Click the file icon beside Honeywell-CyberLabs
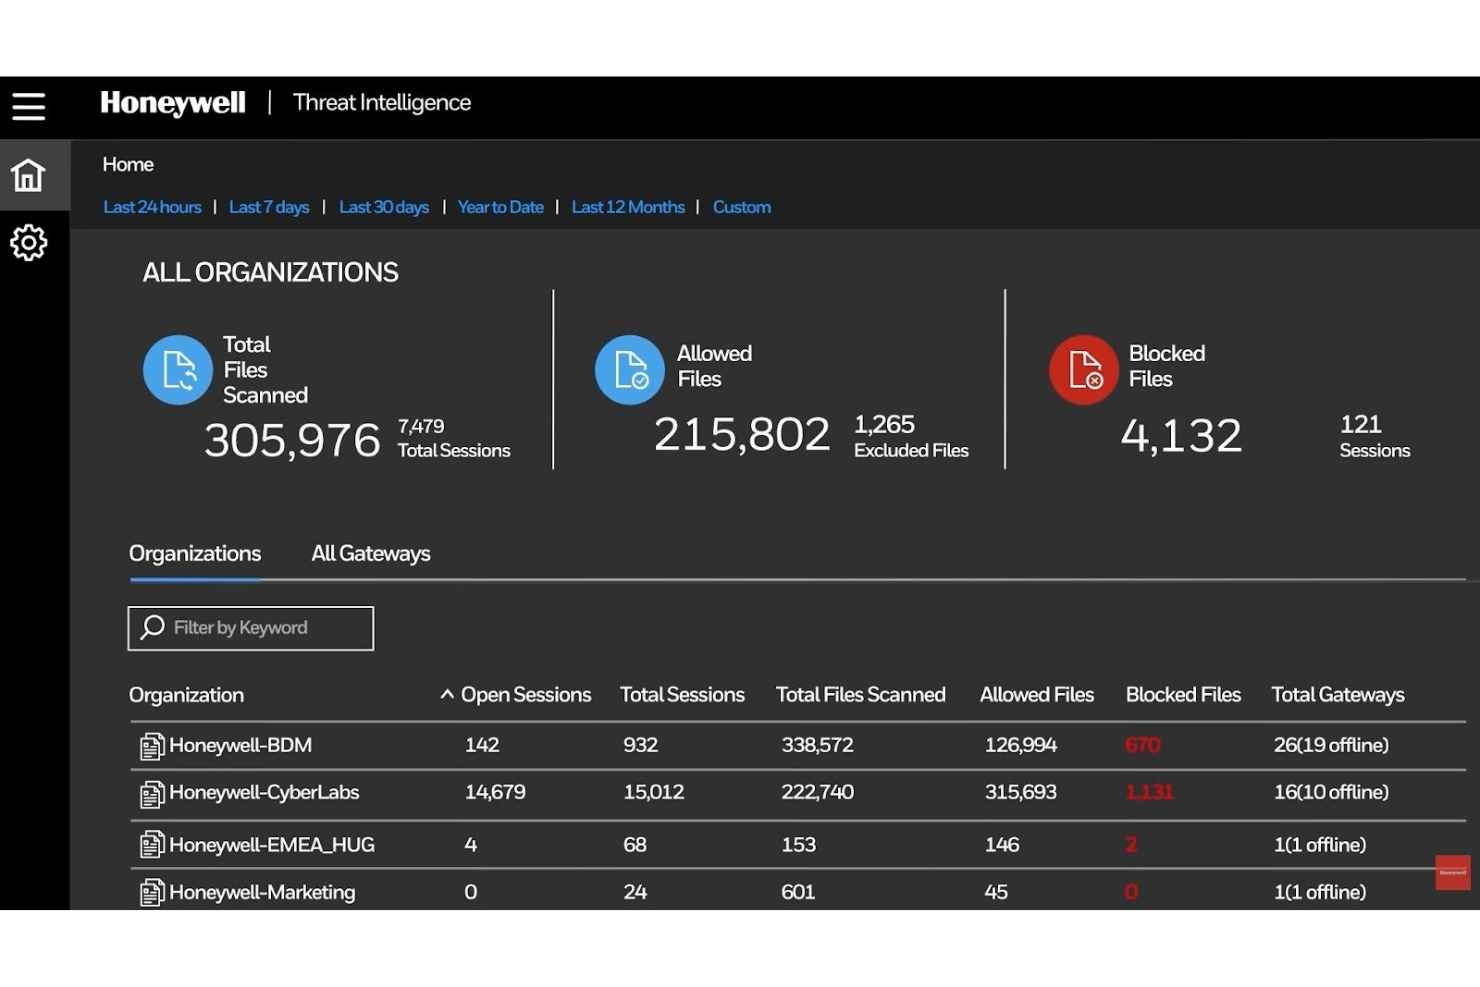Screen dimensions: 1480x987 (151, 792)
